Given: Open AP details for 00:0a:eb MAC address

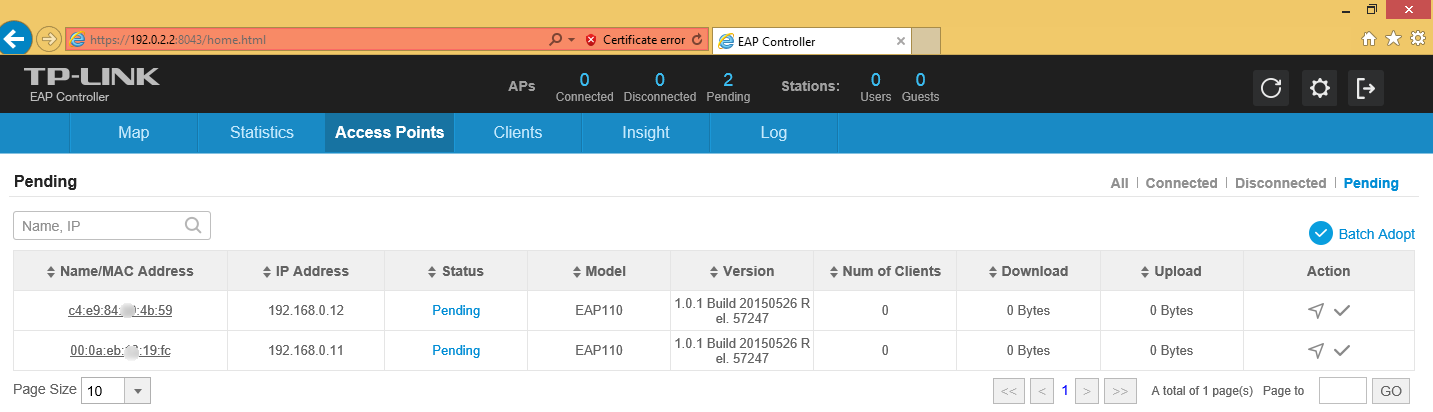Looking at the screenshot, I should click(120, 351).
